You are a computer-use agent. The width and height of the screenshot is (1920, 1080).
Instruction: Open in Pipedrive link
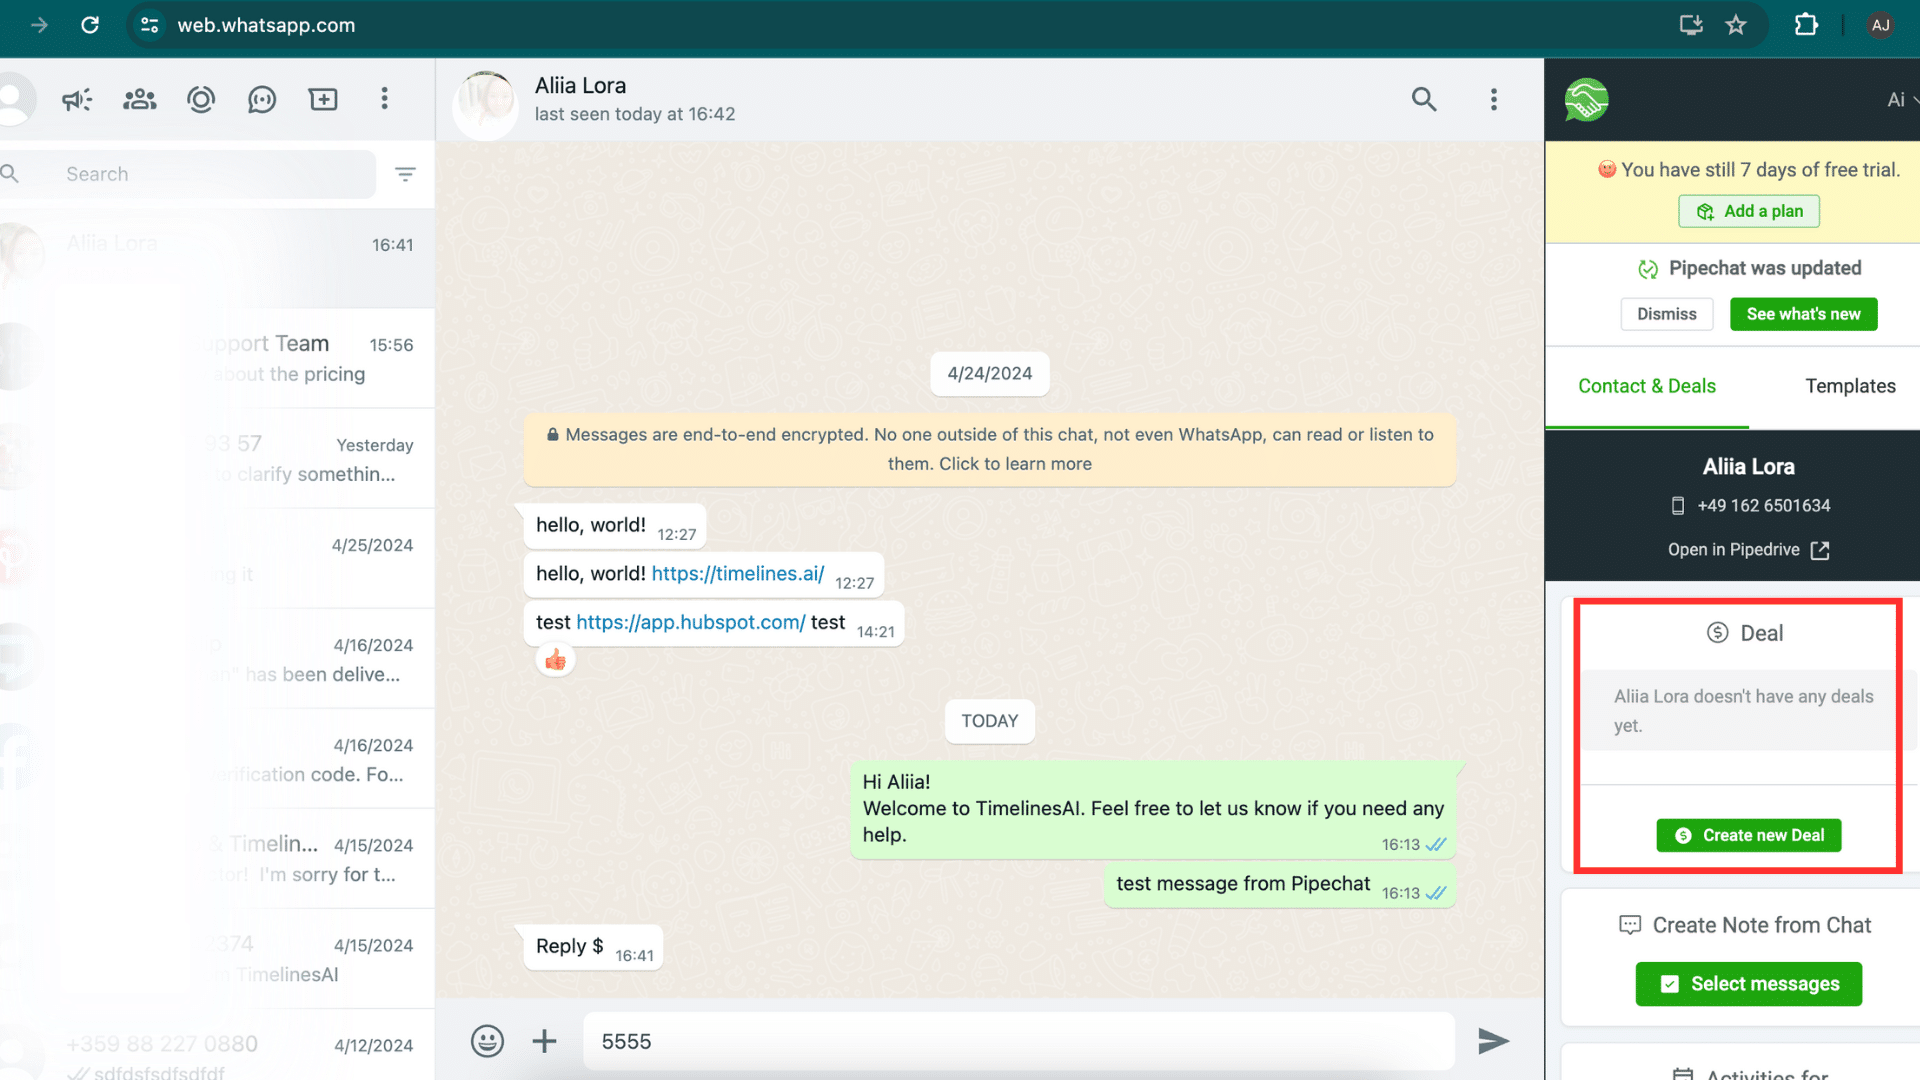pos(1748,550)
